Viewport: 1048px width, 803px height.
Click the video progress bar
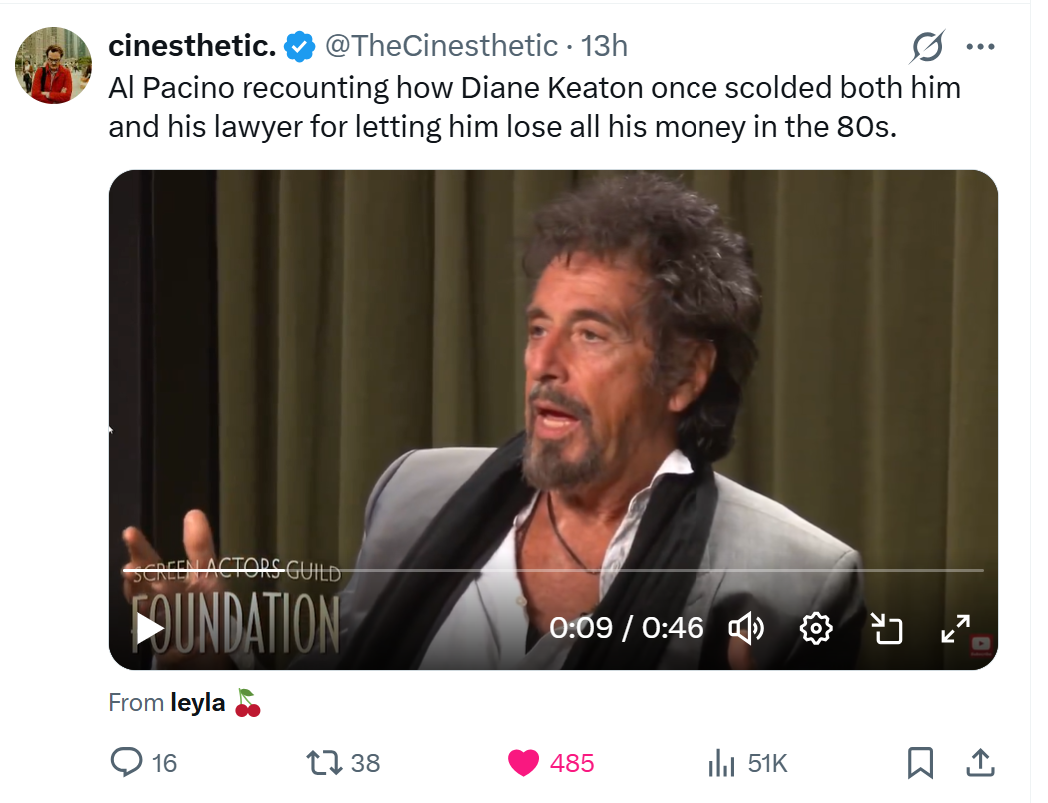(x=550, y=570)
